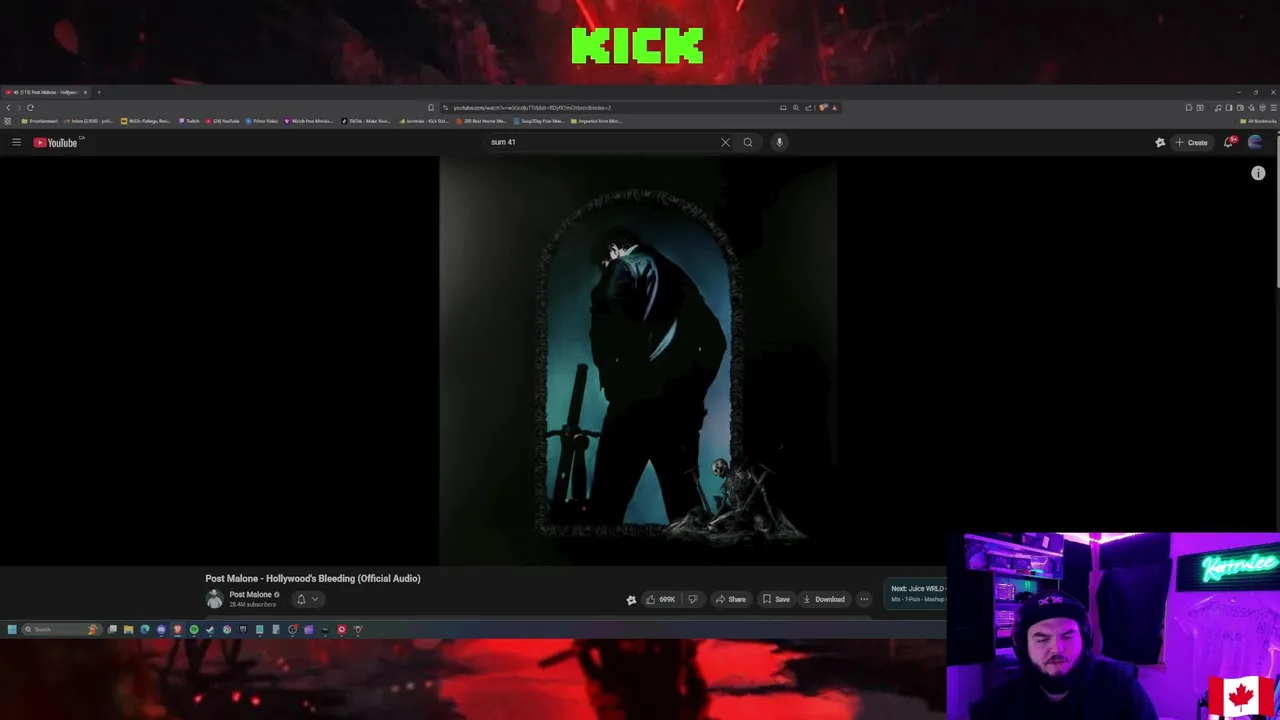Open the browser media control music icon
The height and width of the screenshot is (720, 1280).
coord(1217,107)
